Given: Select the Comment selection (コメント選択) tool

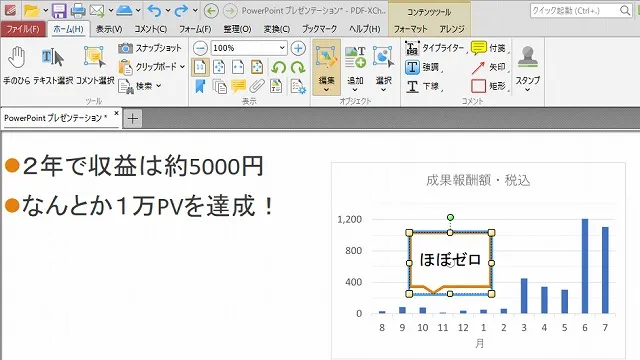Looking at the screenshot, I should (95, 65).
